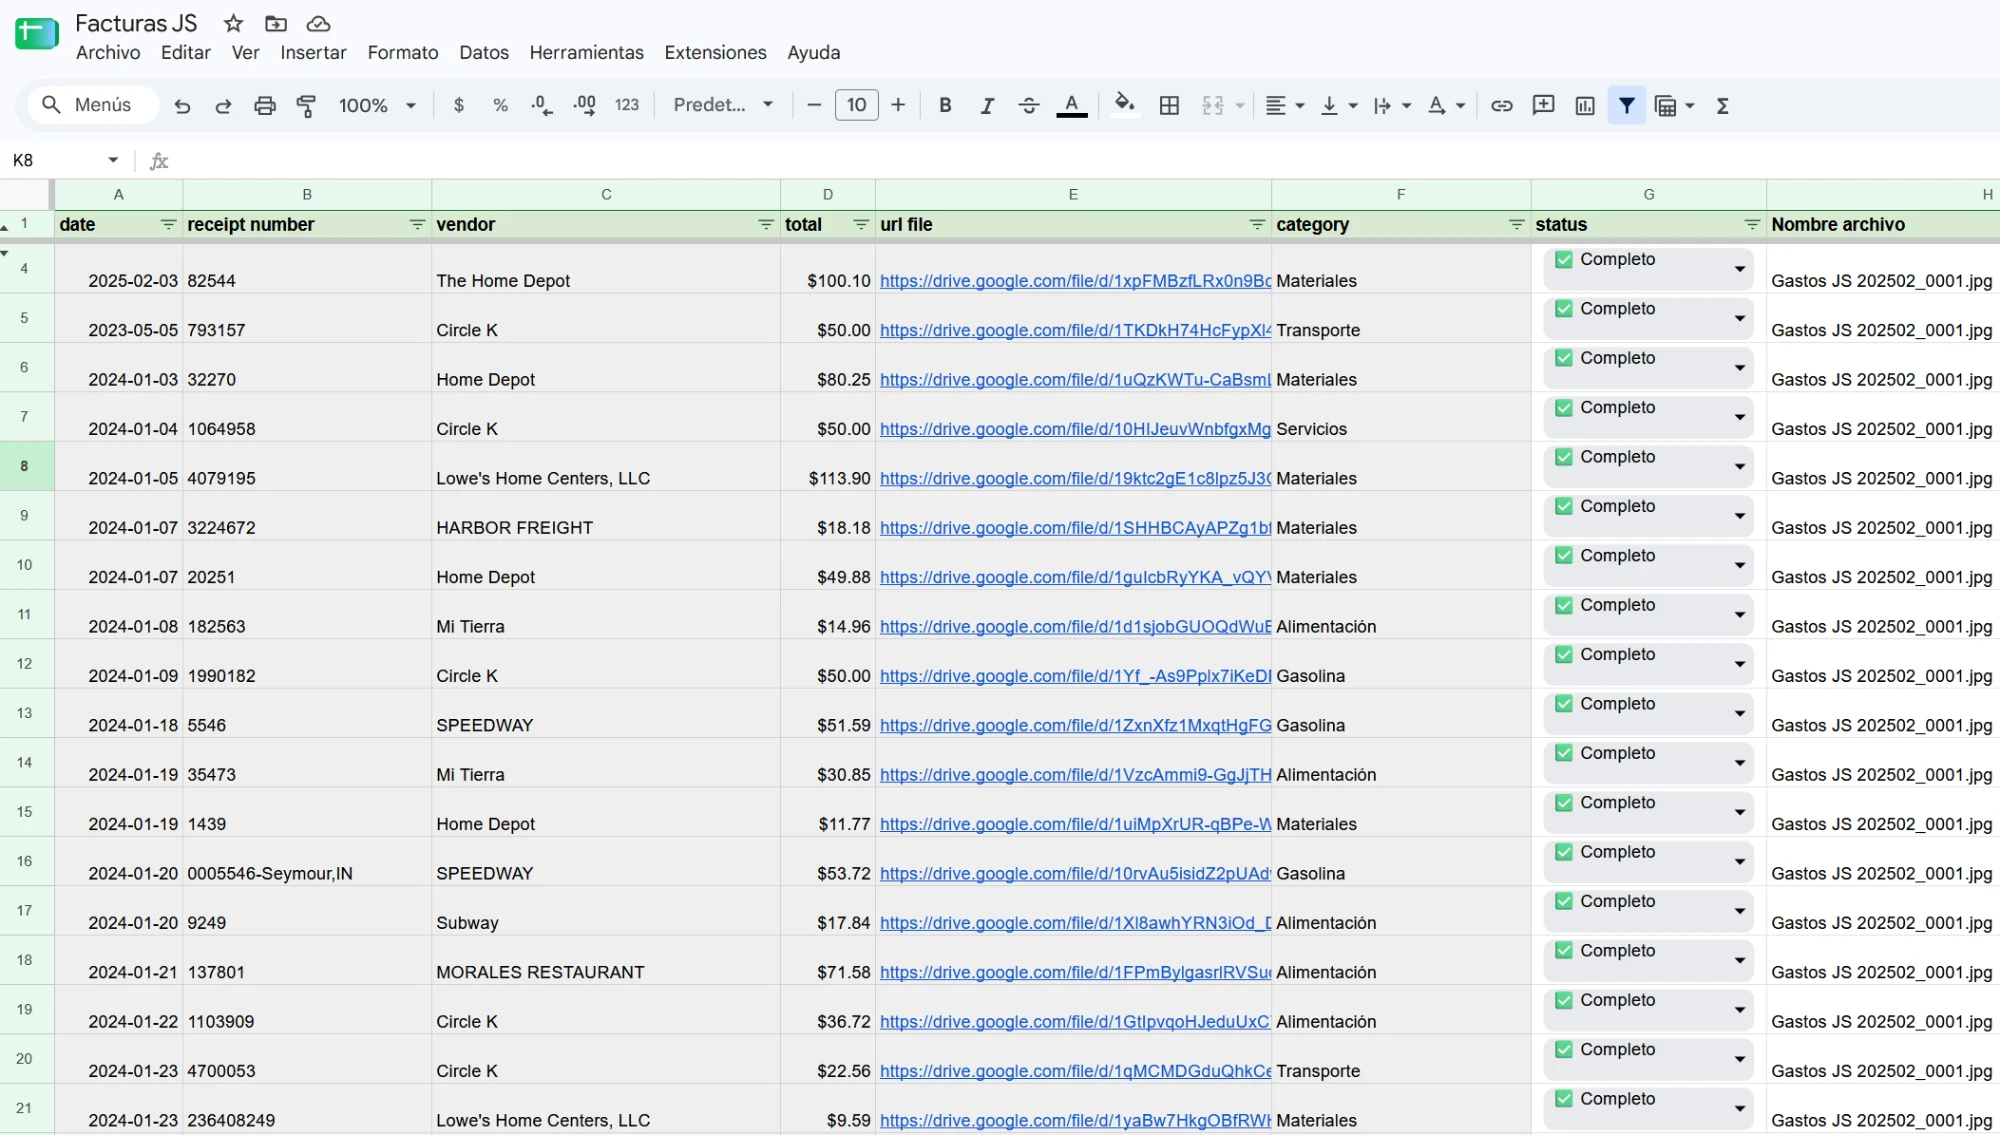2000x1135 pixels.
Task: Toggle Strikethrough icon
Action: pos(1029,105)
